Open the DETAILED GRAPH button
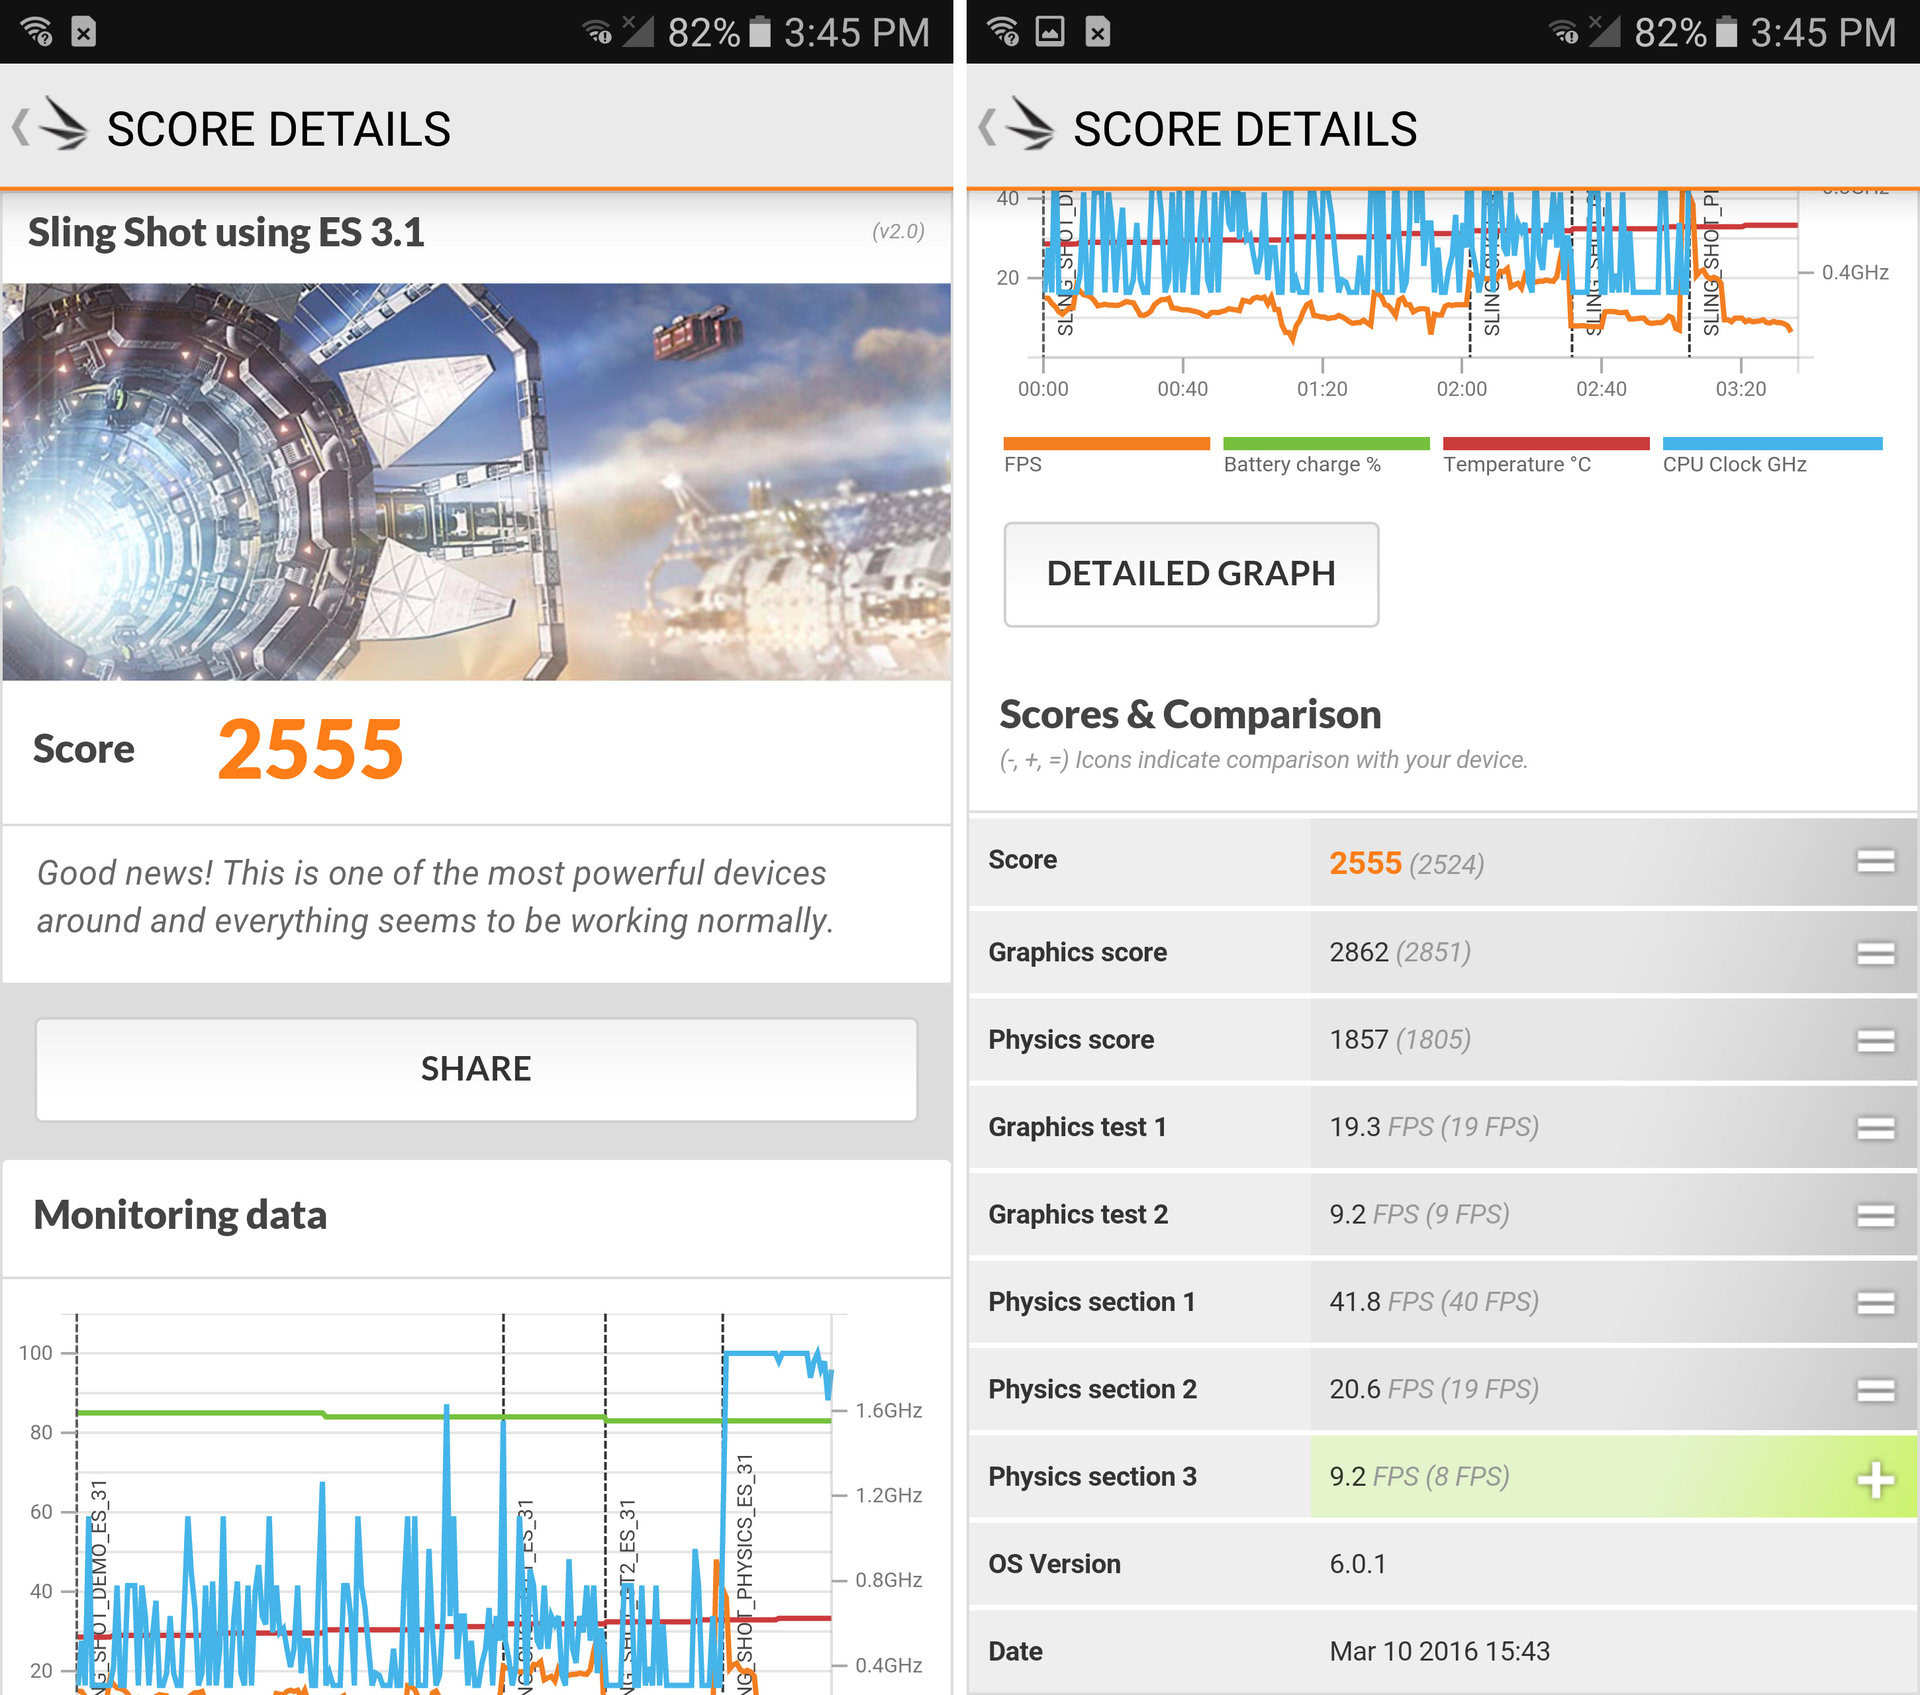Image resolution: width=1920 pixels, height=1695 pixels. (x=1190, y=574)
